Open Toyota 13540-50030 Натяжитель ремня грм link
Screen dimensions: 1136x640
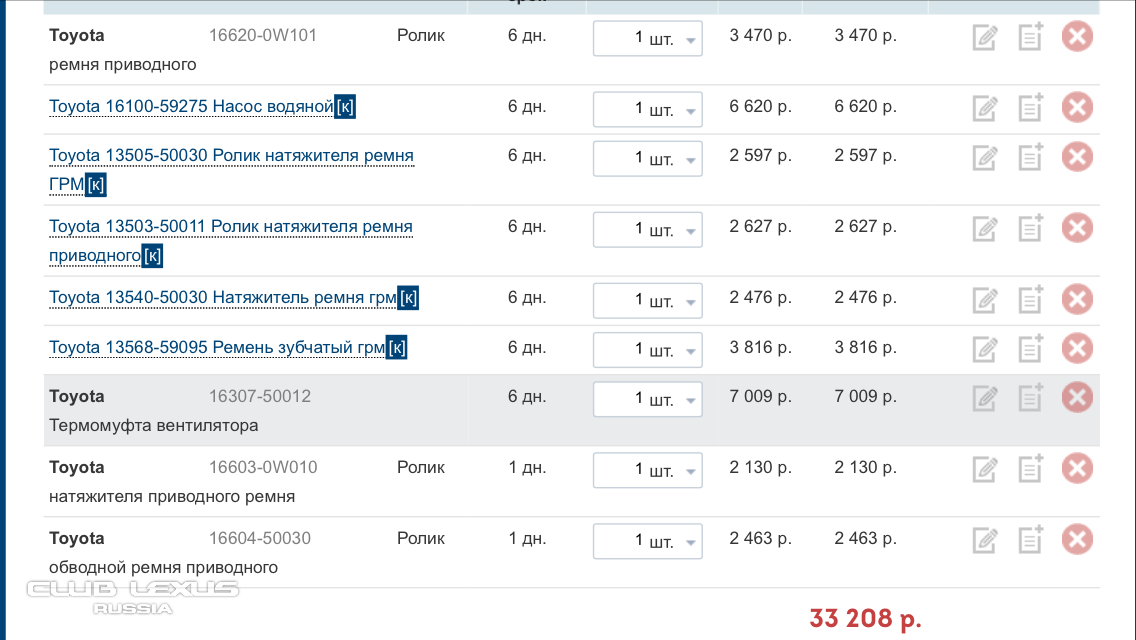coord(223,298)
